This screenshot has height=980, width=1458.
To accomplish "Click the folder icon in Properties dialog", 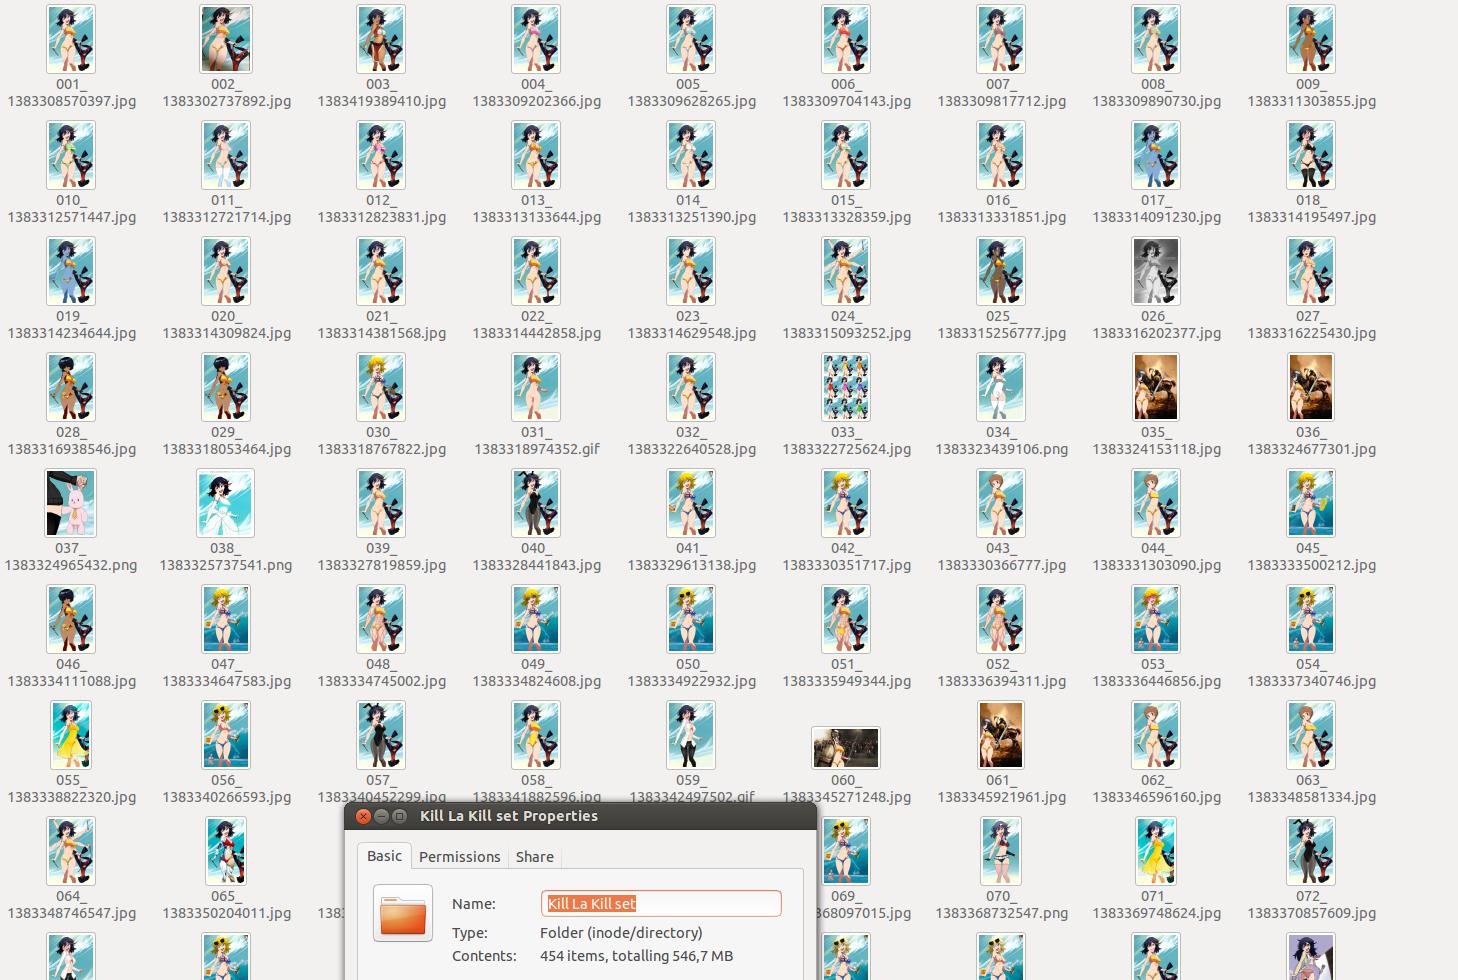I will coord(403,913).
